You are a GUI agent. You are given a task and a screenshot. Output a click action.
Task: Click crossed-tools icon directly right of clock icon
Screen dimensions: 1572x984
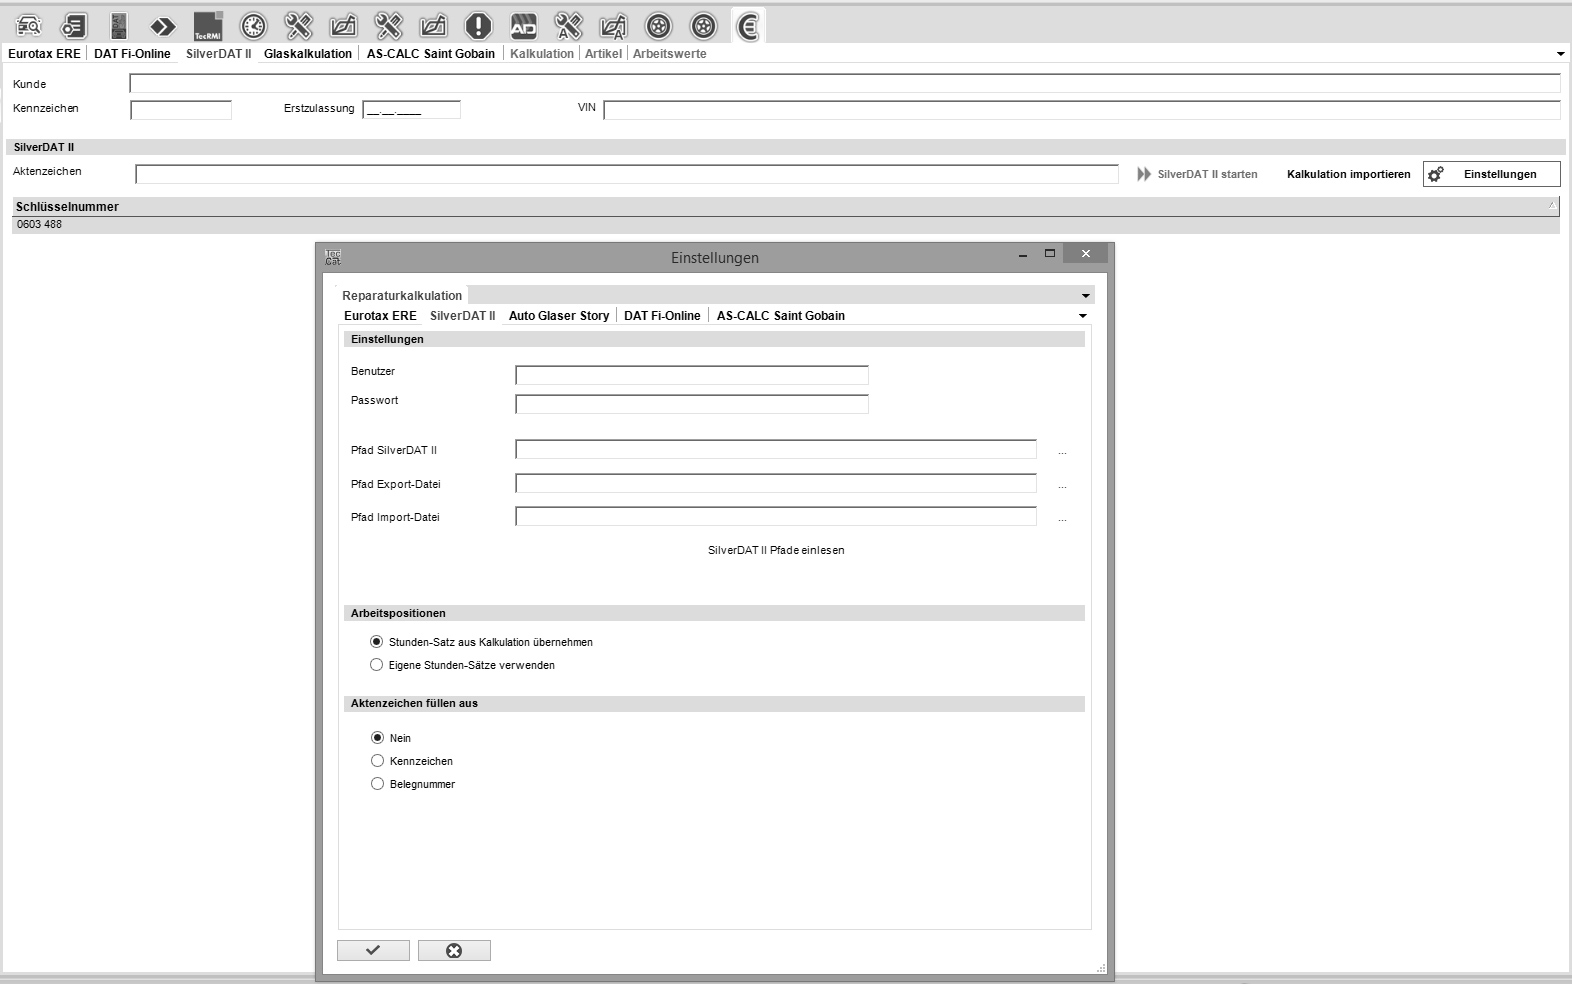tap(298, 26)
